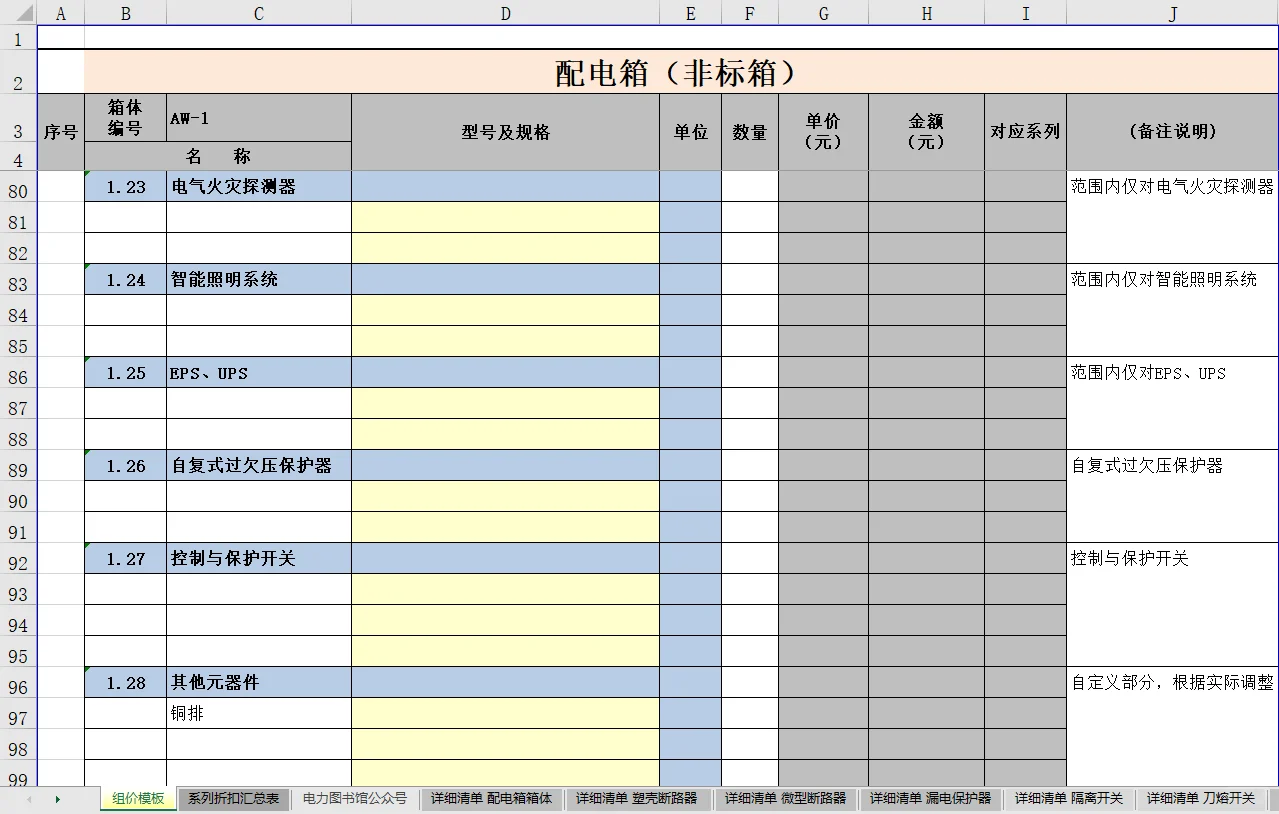
Task: Select column D header 型号及规格
Action: 505,13
